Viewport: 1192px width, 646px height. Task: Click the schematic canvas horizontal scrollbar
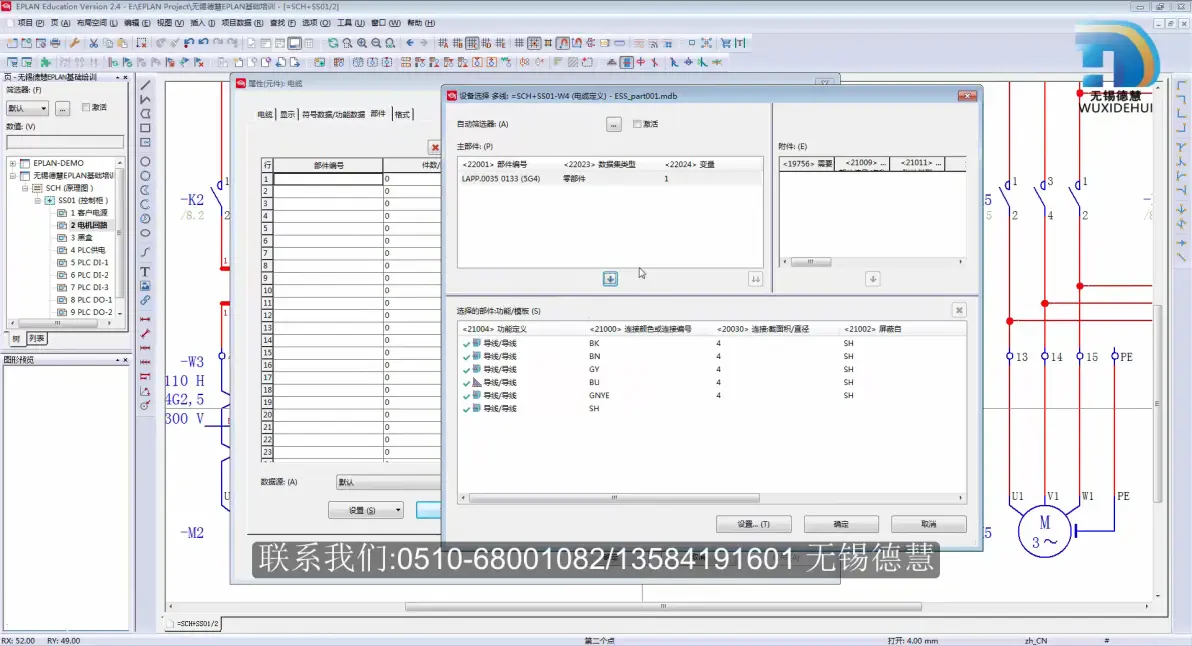click(x=663, y=606)
